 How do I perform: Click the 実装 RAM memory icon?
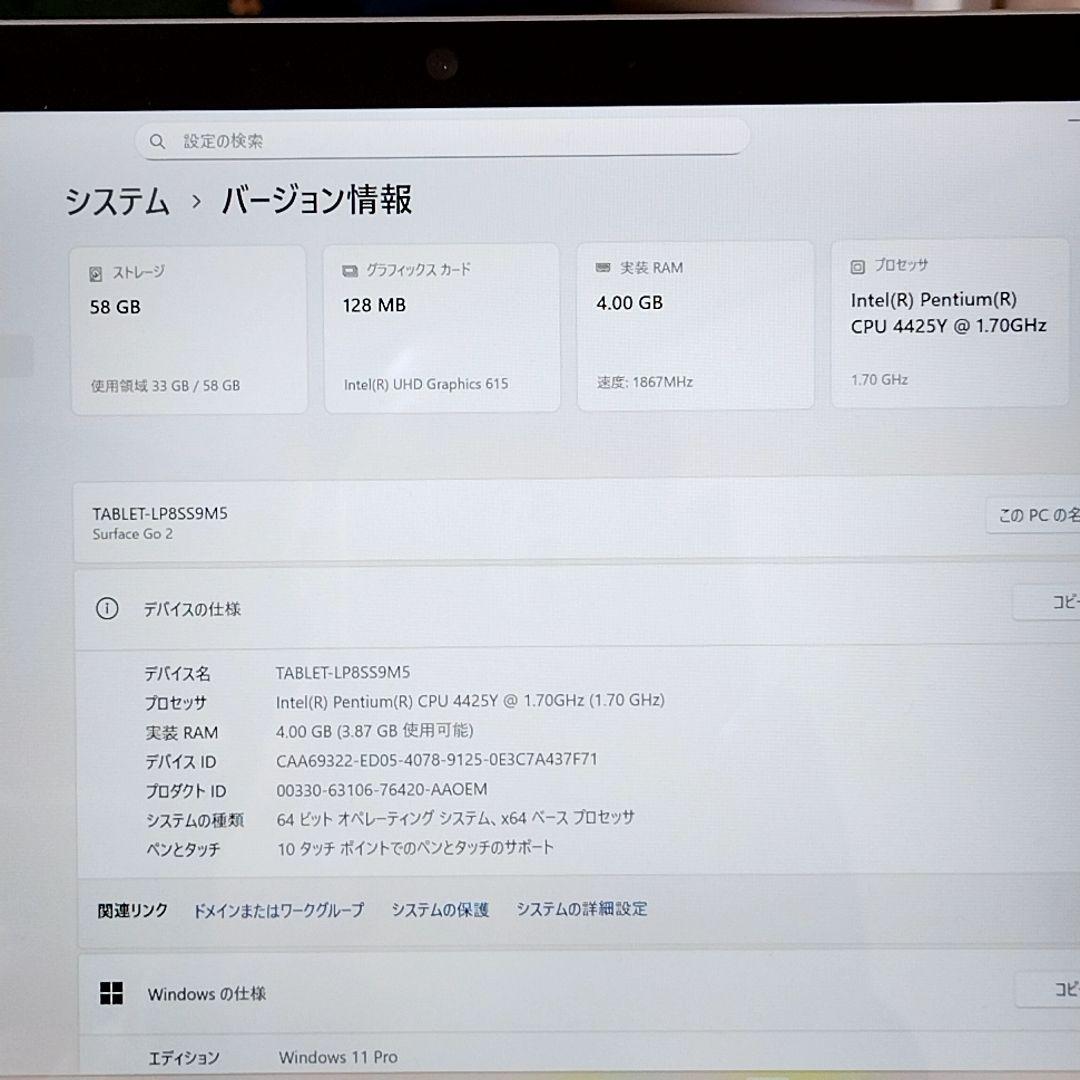[x=601, y=267]
